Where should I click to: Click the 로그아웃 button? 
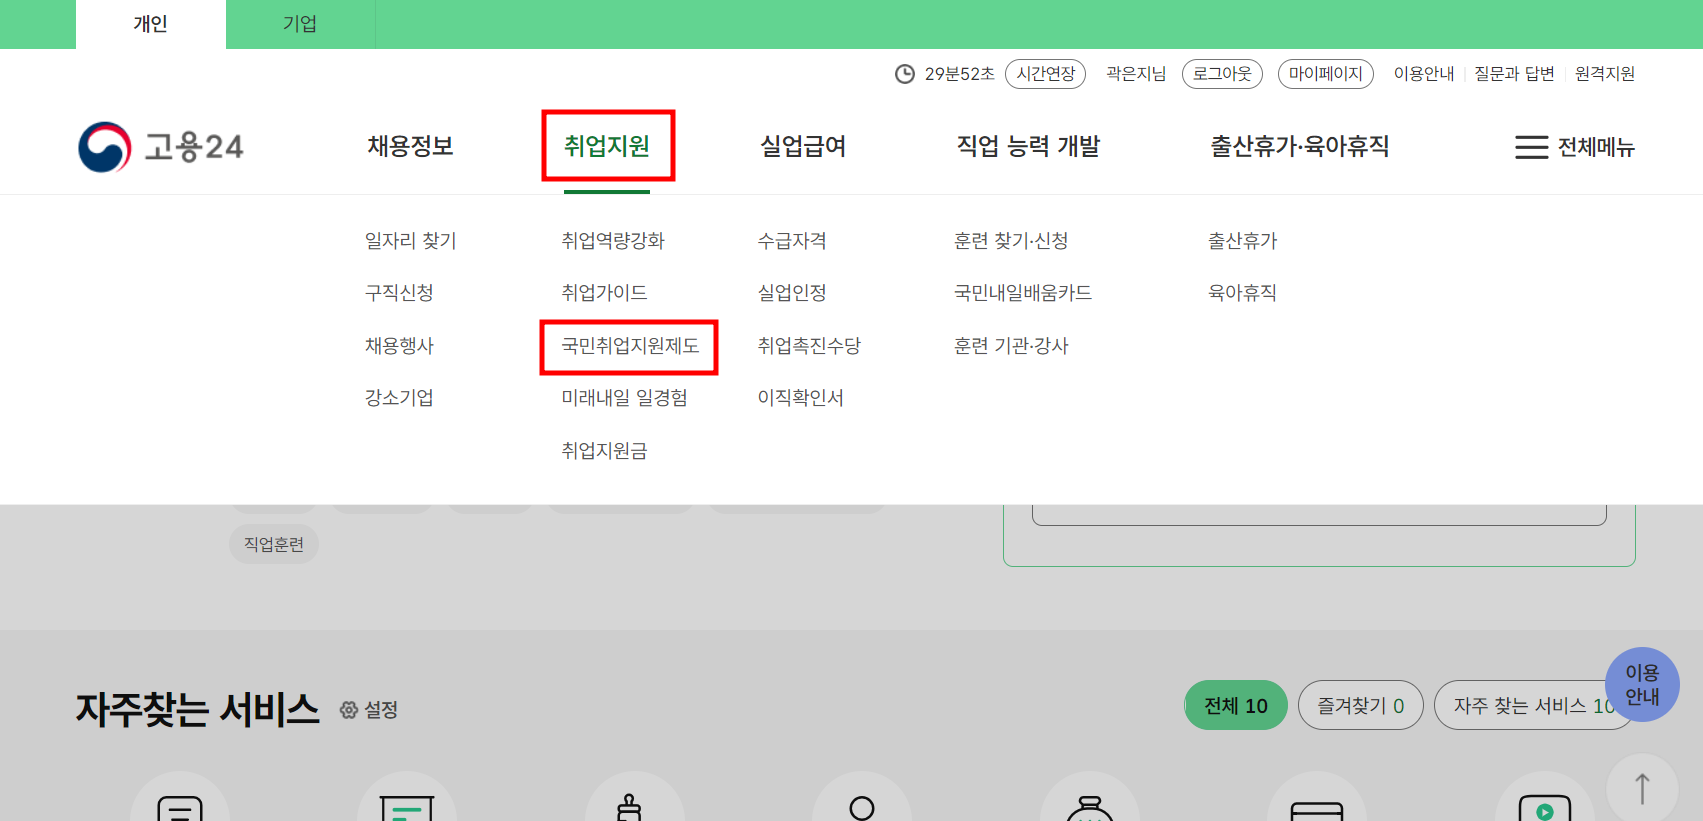point(1222,74)
